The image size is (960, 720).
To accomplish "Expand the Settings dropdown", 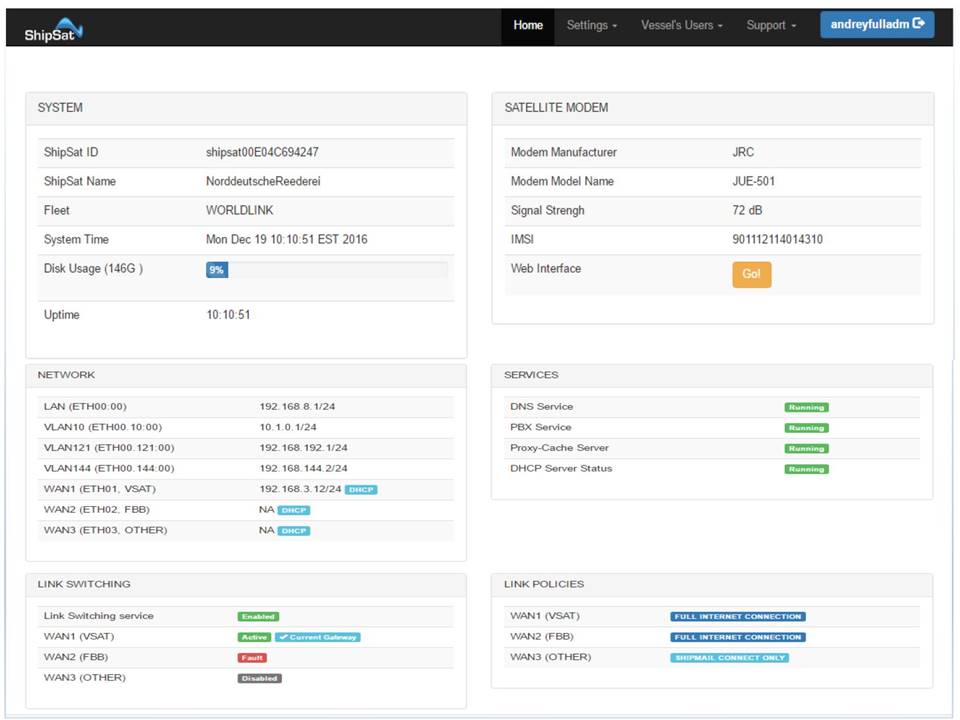I will [591, 25].
